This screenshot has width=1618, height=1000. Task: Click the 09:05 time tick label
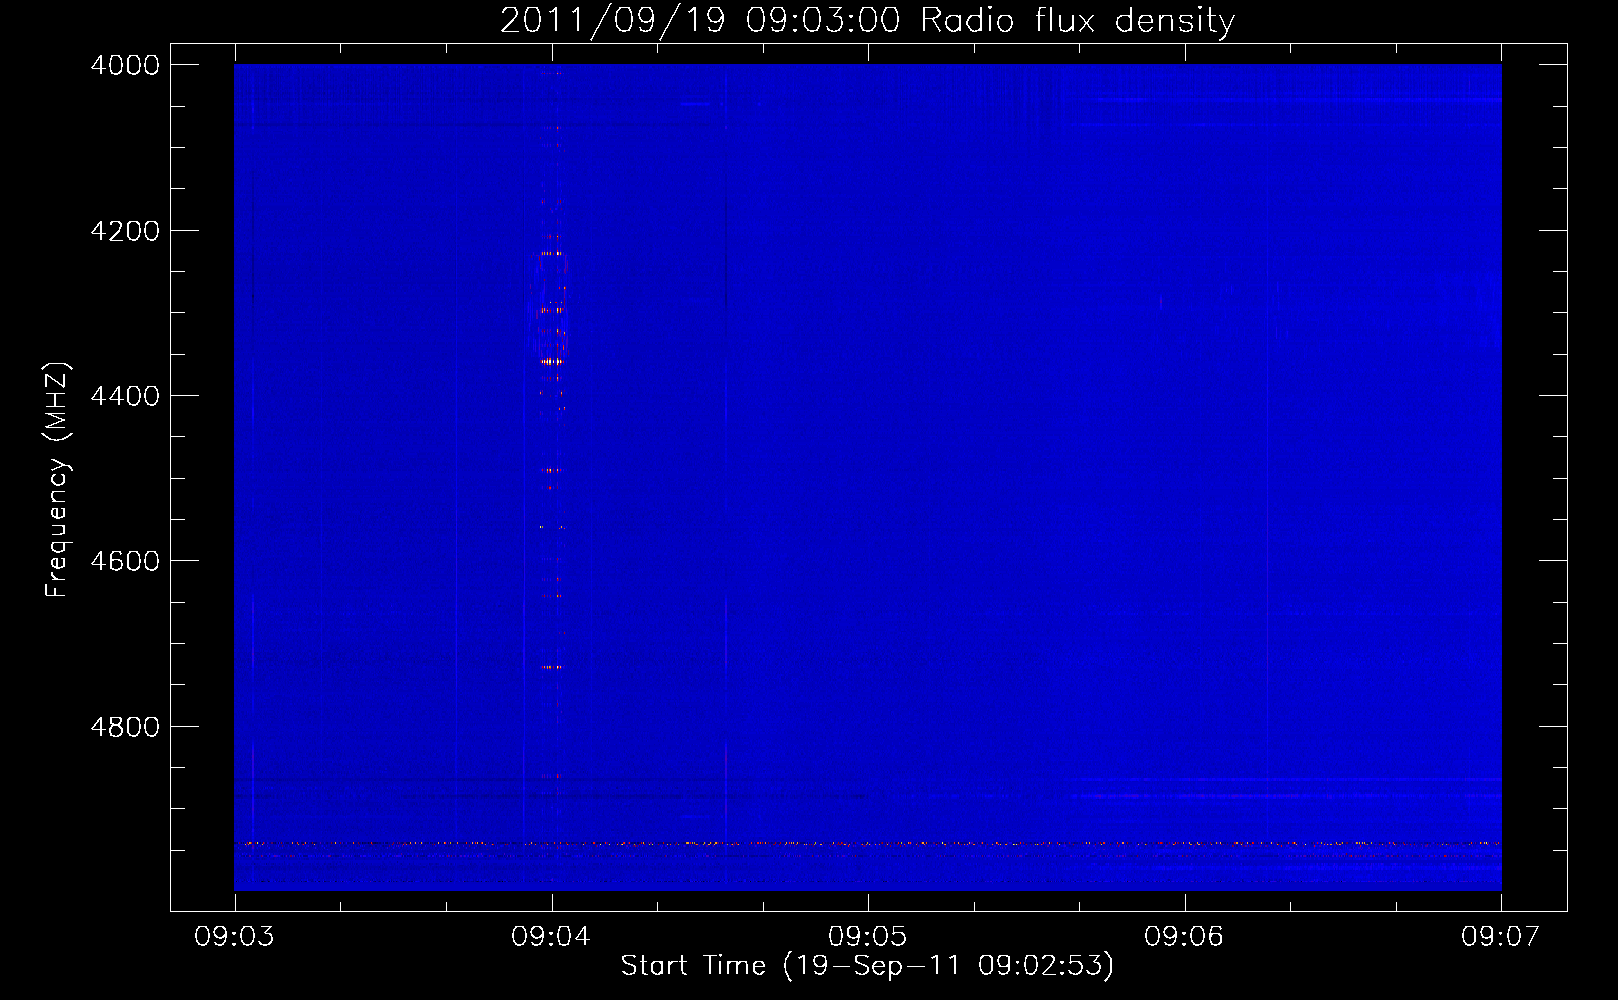click(x=868, y=937)
